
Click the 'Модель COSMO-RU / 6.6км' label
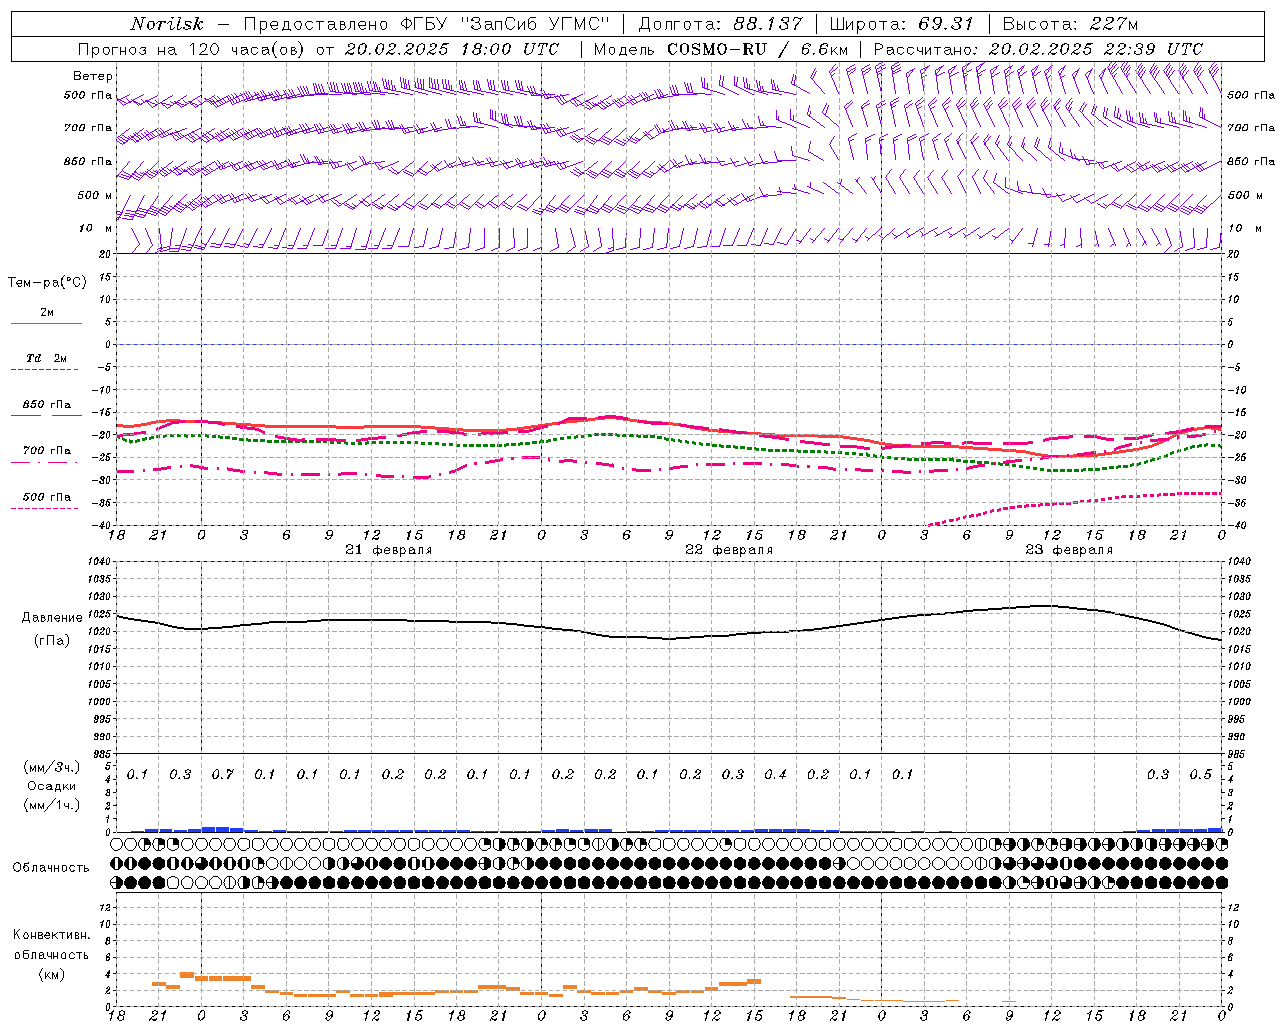click(x=721, y=49)
